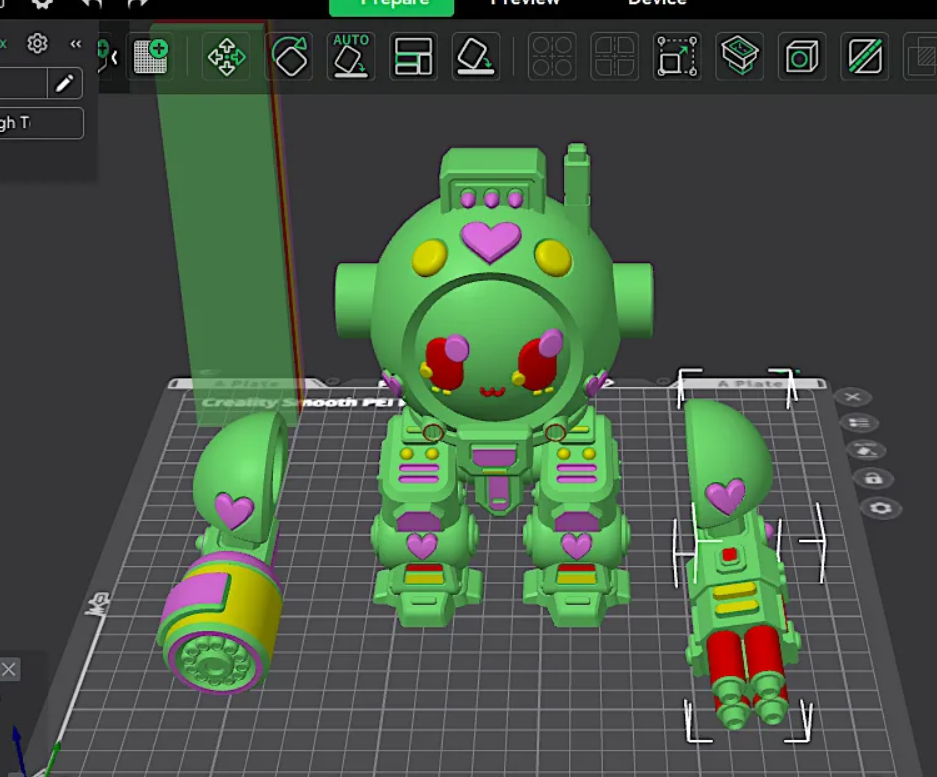
Task: Click the greyed-out Split to Objects icon
Action: tap(552, 57)
